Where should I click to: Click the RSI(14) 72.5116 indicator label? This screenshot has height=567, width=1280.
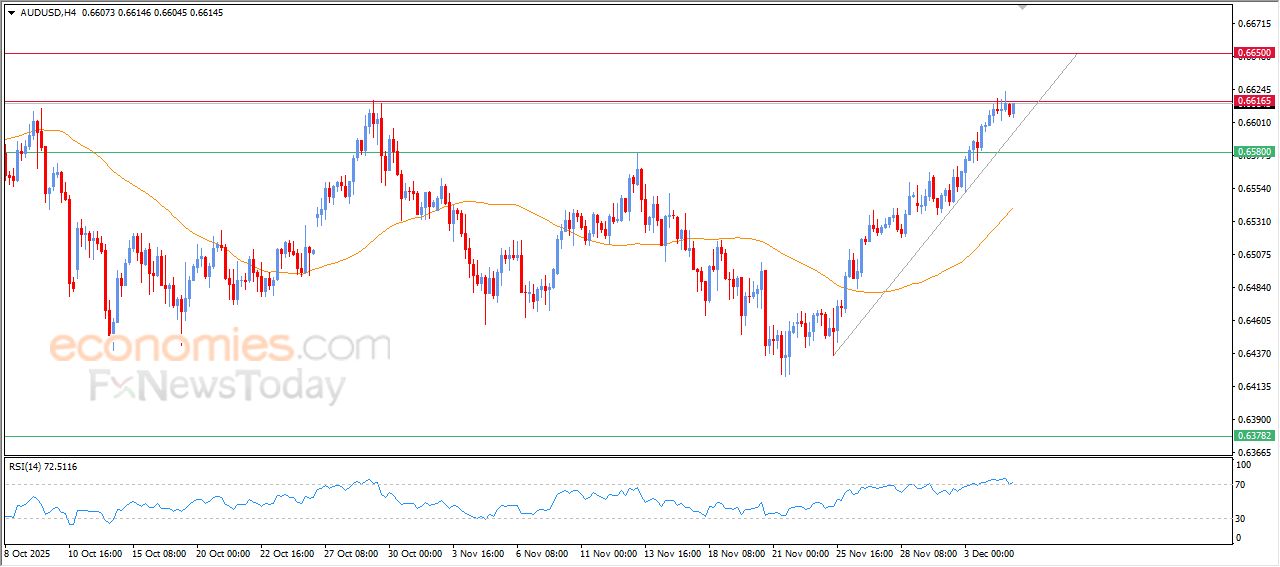(43, 466)
